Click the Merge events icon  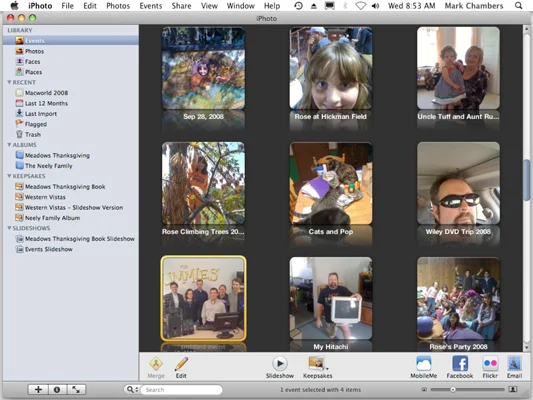tap(156, 364)
